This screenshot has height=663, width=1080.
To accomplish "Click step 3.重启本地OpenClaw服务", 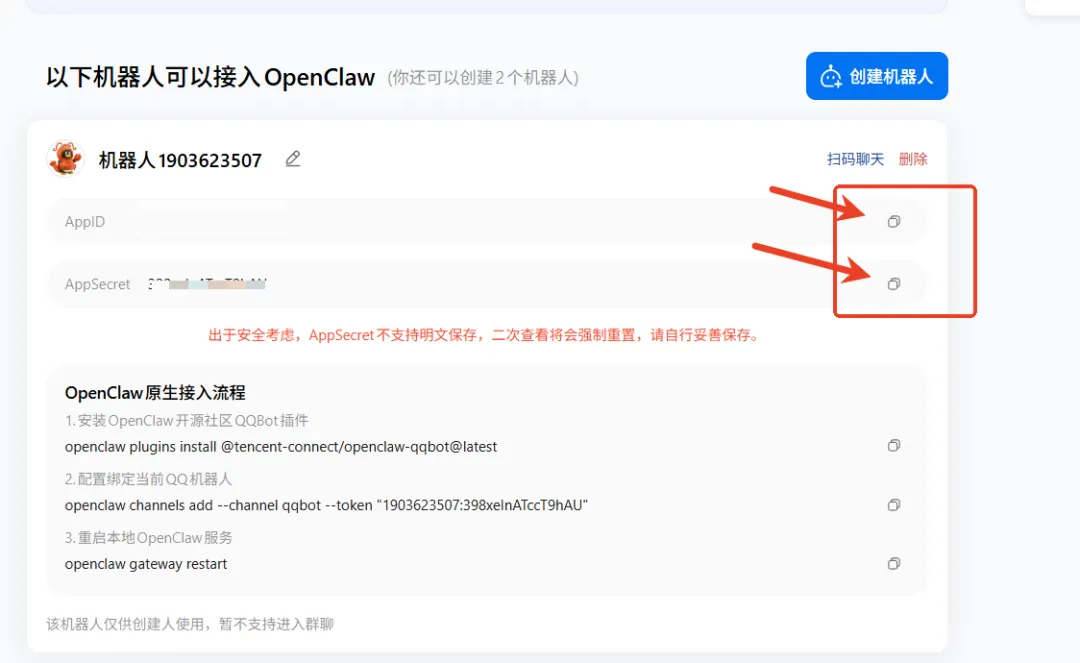I will [149, 538].
